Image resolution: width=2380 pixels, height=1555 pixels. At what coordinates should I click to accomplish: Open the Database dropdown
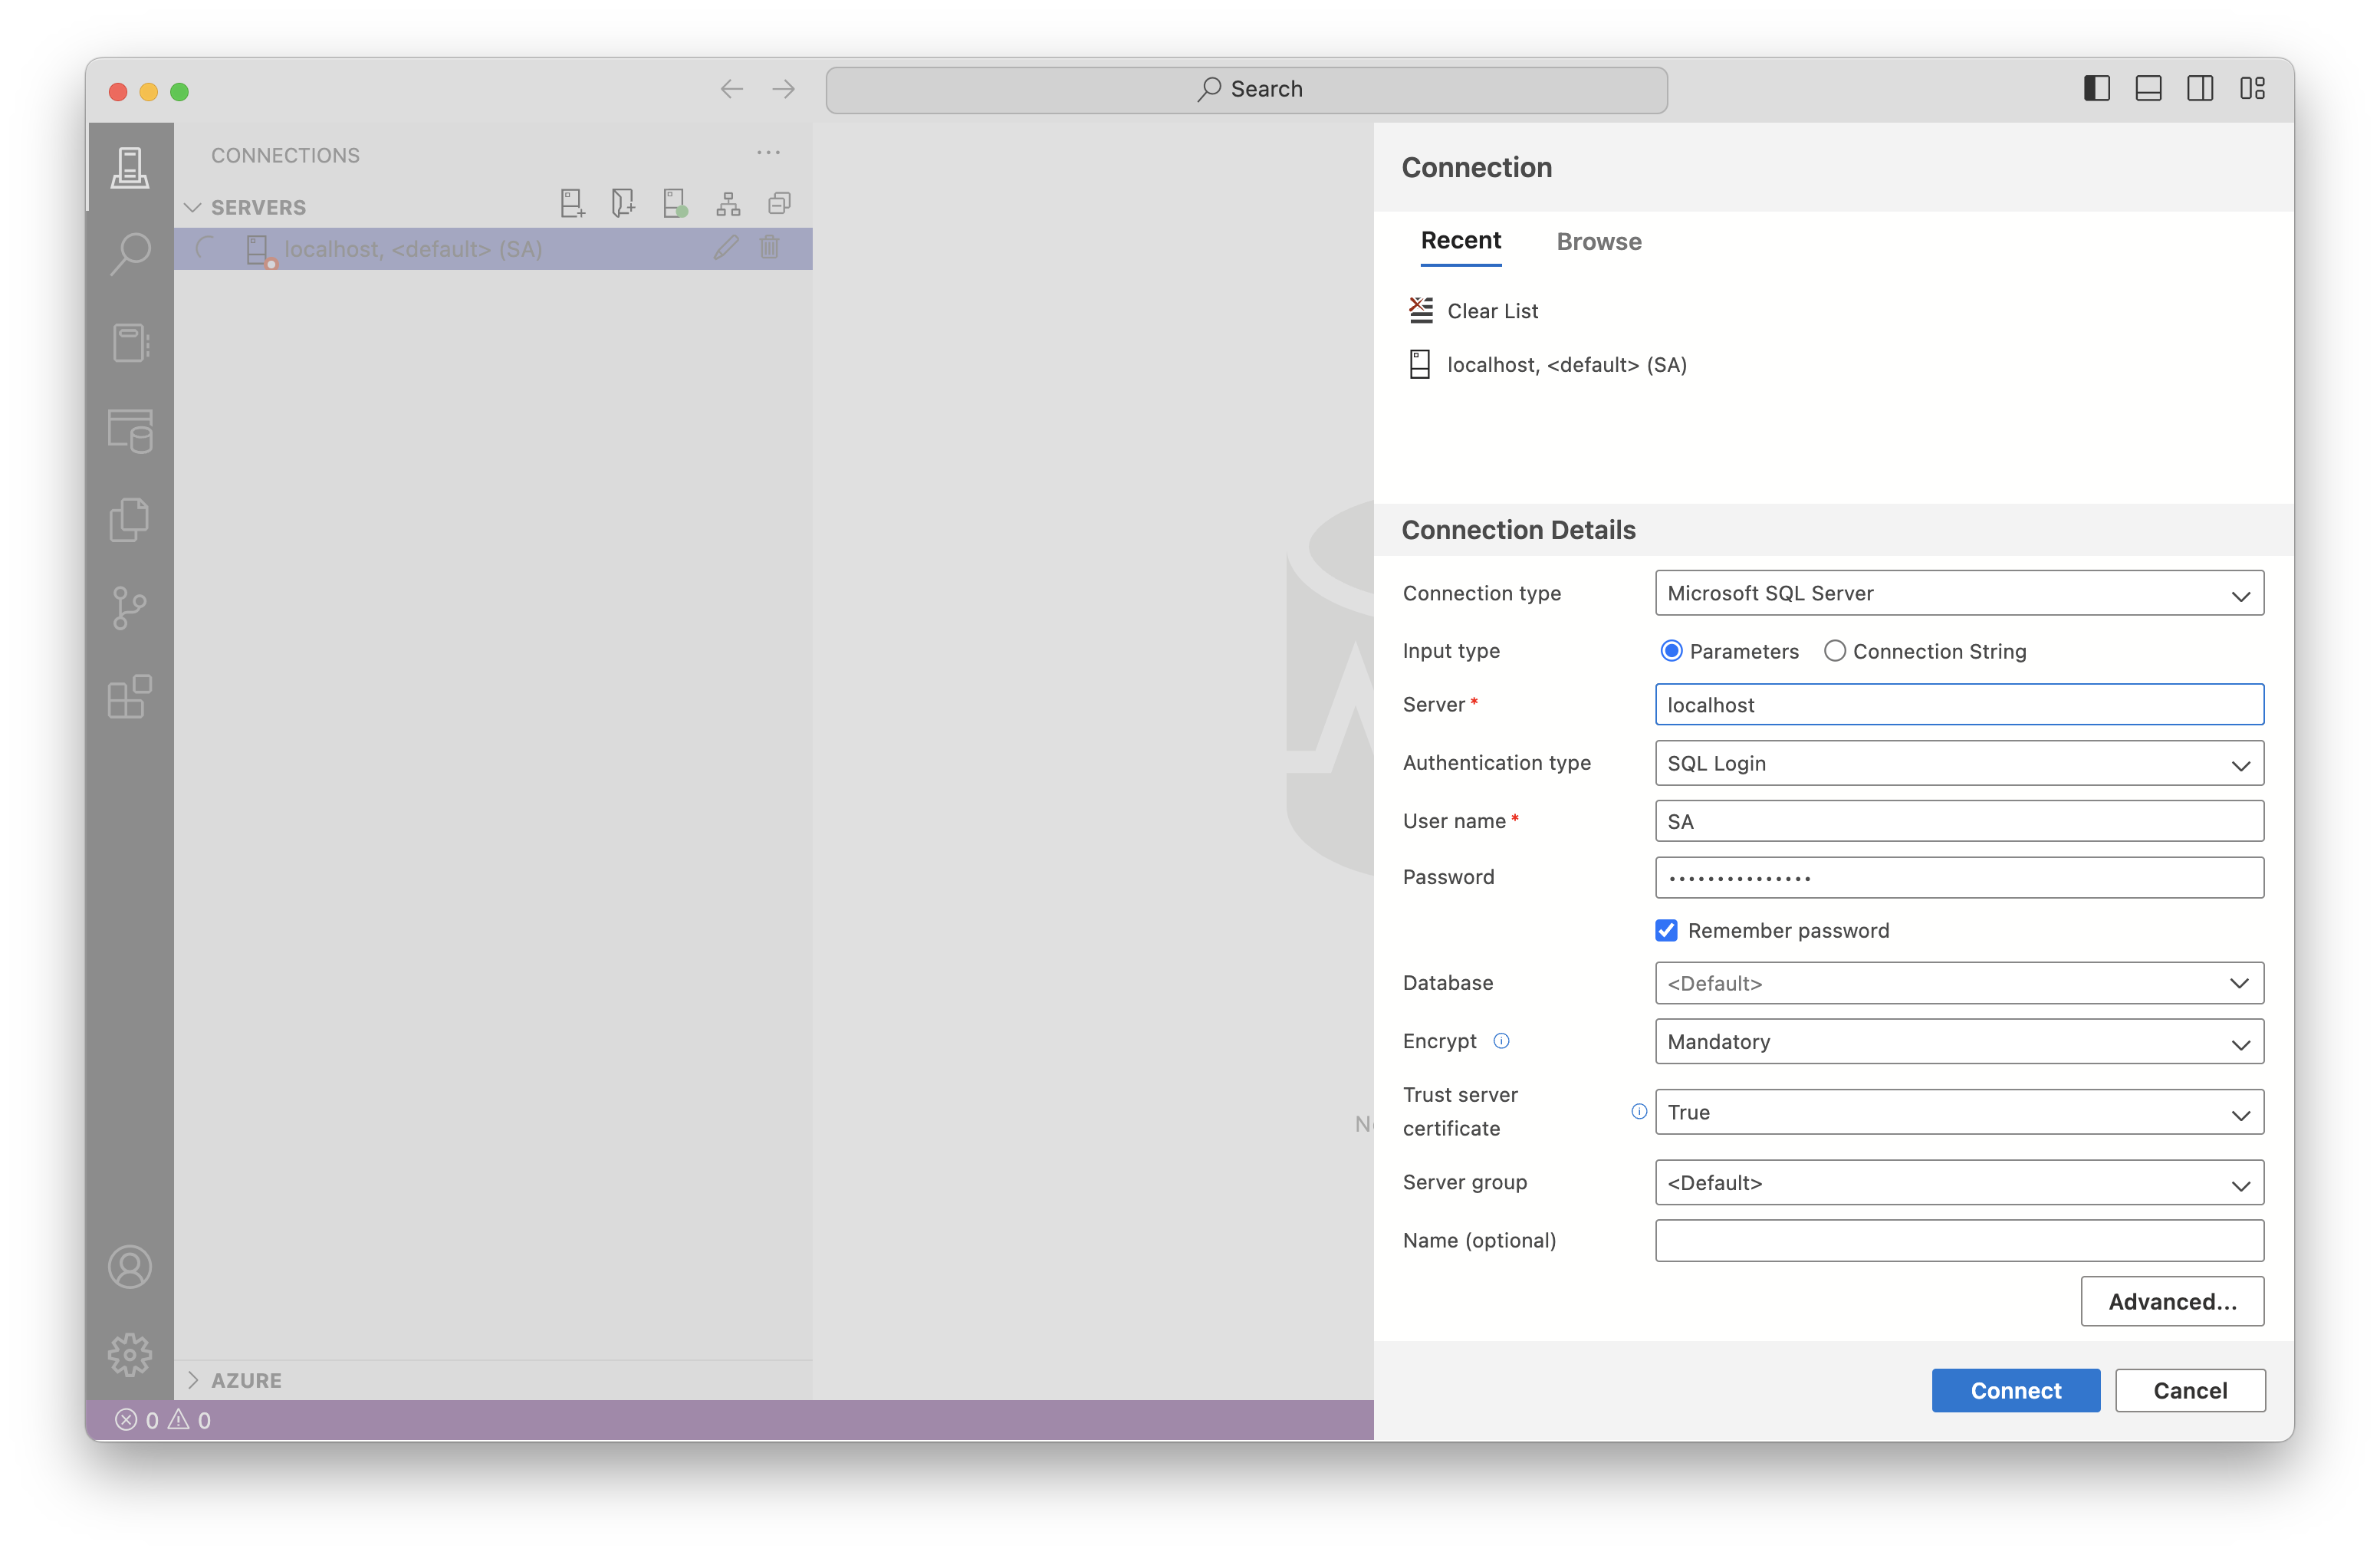click(x=1959, y=983)
